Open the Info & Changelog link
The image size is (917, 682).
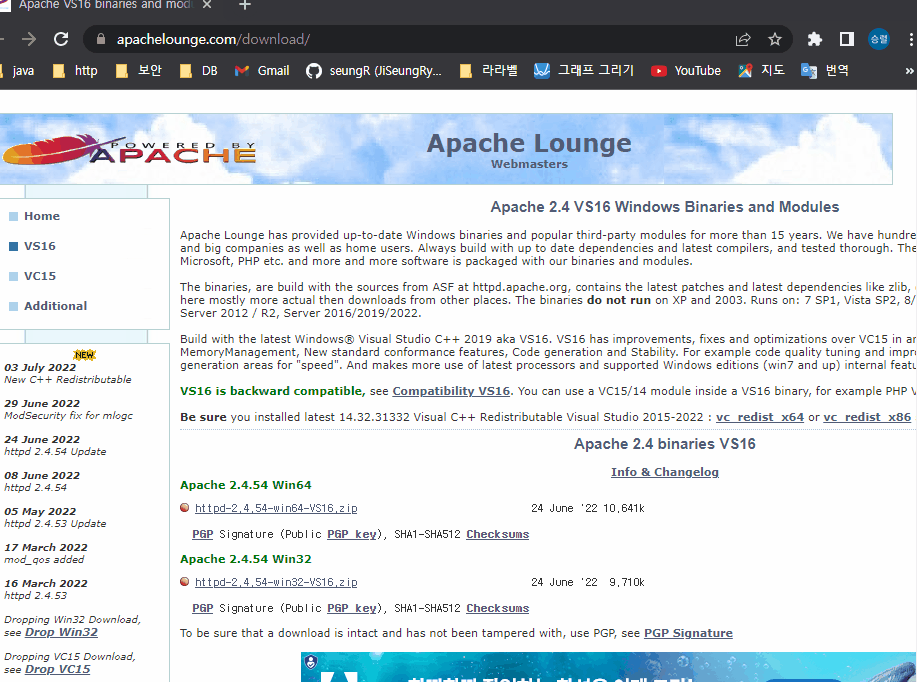664,472
